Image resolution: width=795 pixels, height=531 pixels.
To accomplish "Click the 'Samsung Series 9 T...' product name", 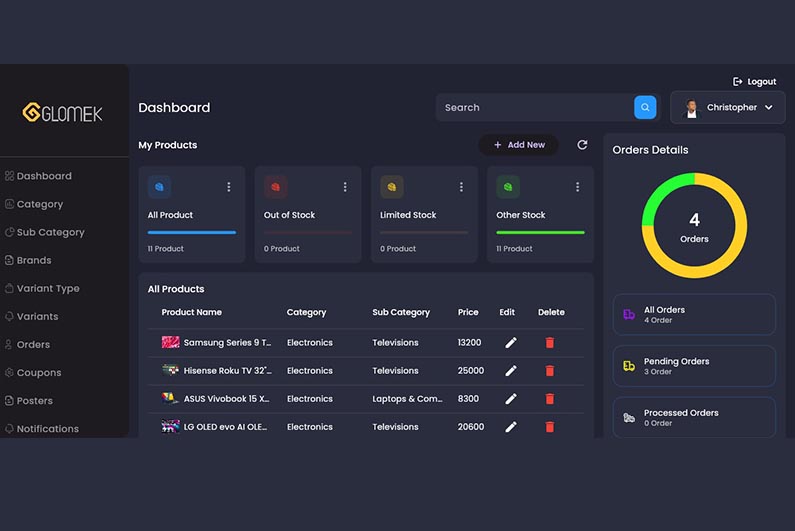I will 227,343.
